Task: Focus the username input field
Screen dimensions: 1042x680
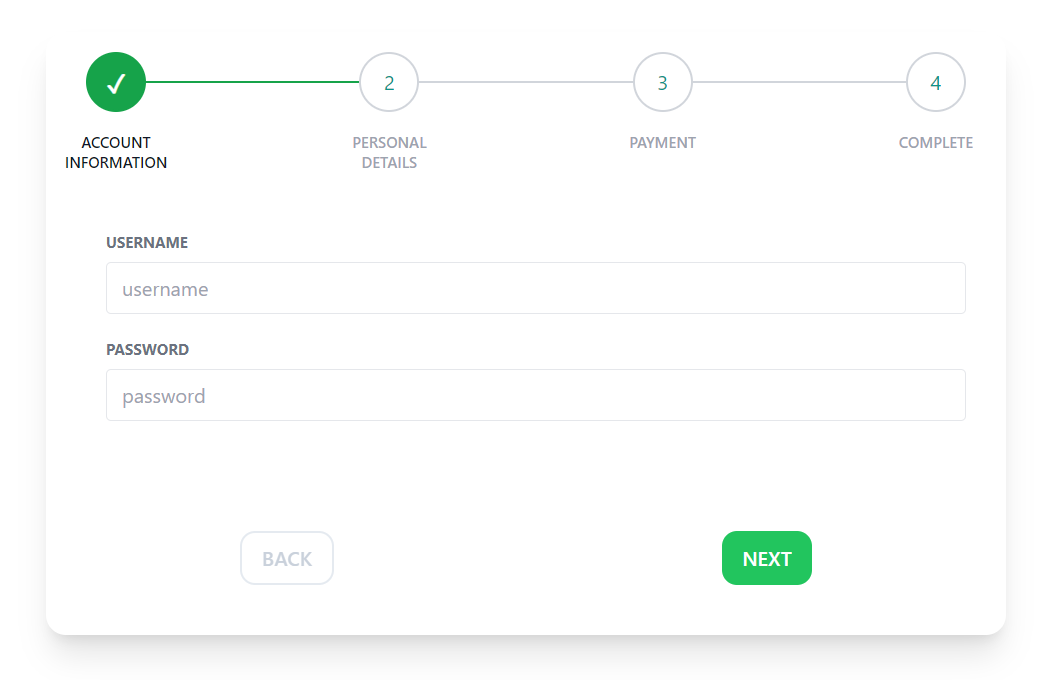Action: click(536, 288)
